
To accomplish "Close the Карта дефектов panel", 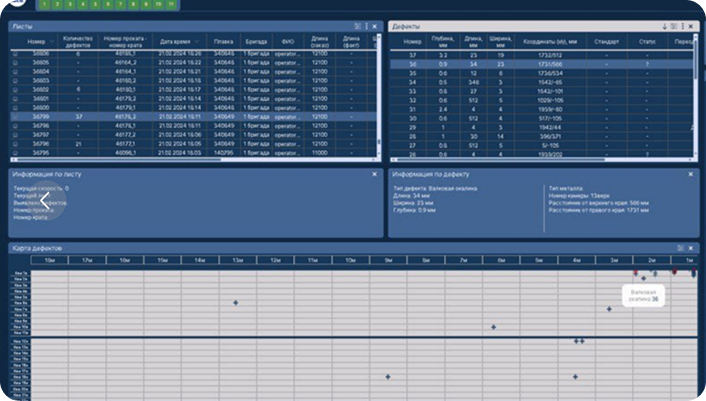I will 691,248.
